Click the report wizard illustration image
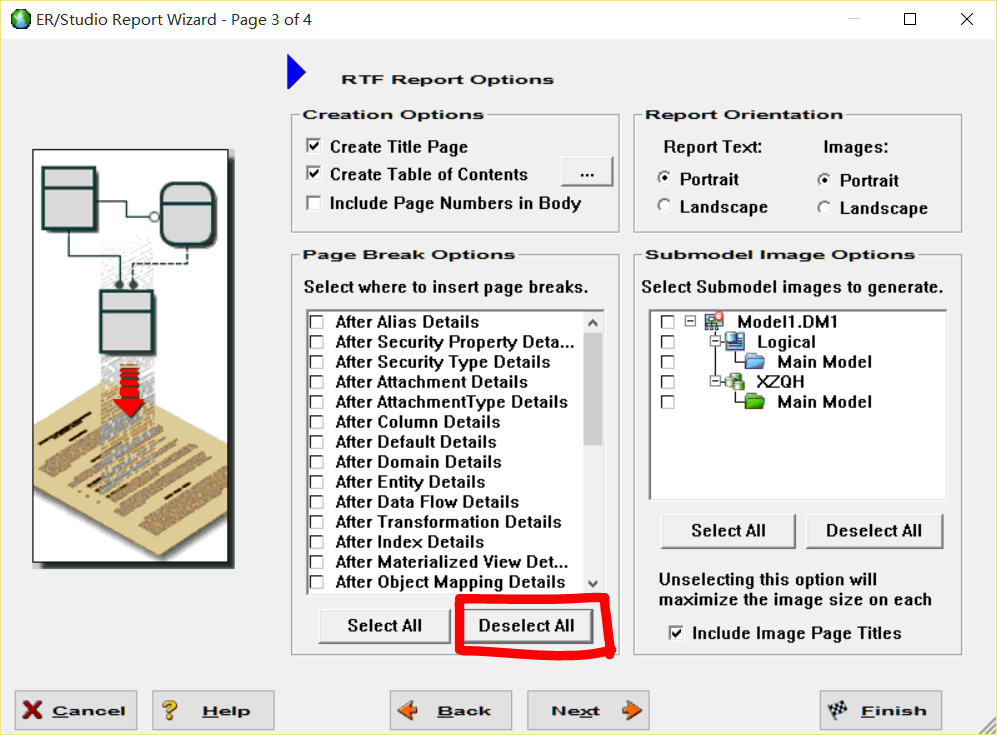 coord(132,357)
